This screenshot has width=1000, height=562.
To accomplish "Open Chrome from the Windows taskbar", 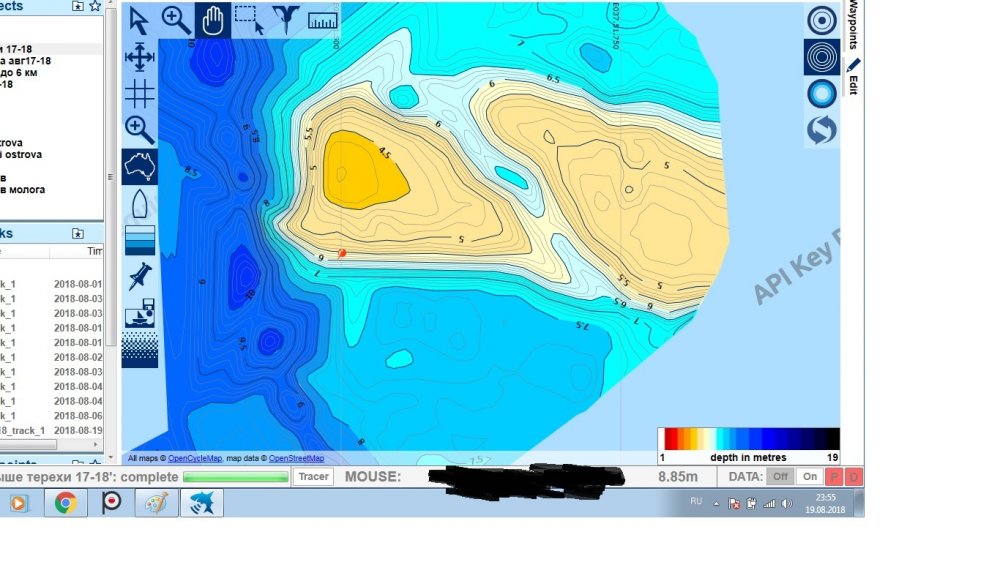I will pyautogui.click(x=66, y=503).
